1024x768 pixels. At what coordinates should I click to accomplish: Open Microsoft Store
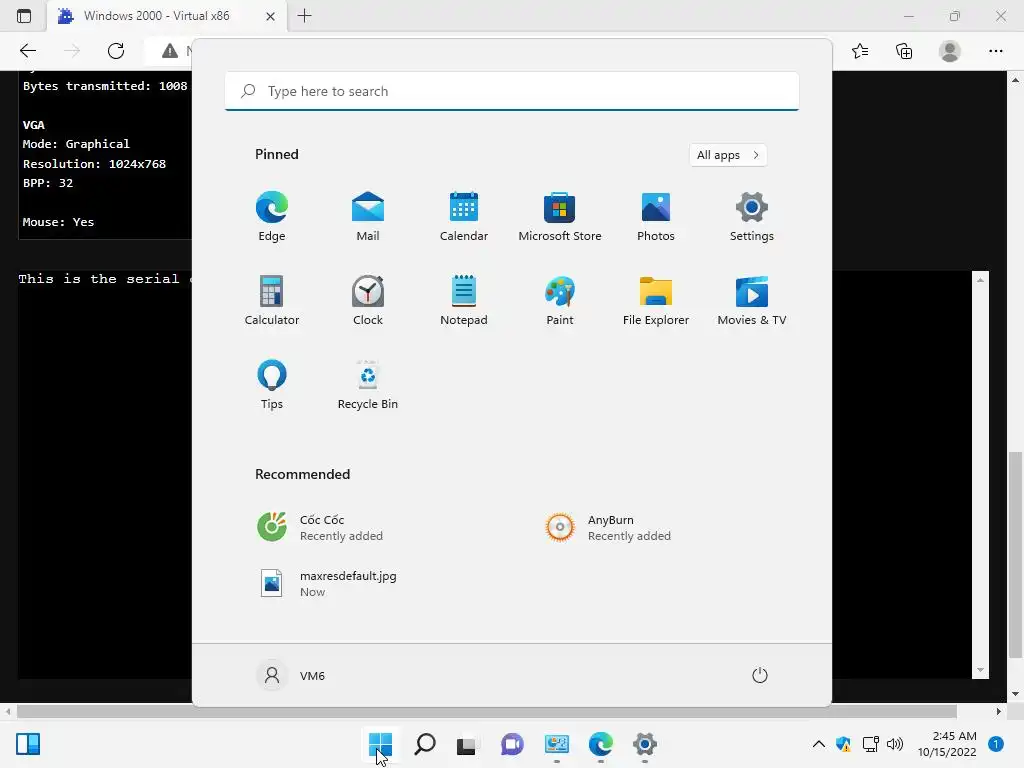[x=560, y=216]
